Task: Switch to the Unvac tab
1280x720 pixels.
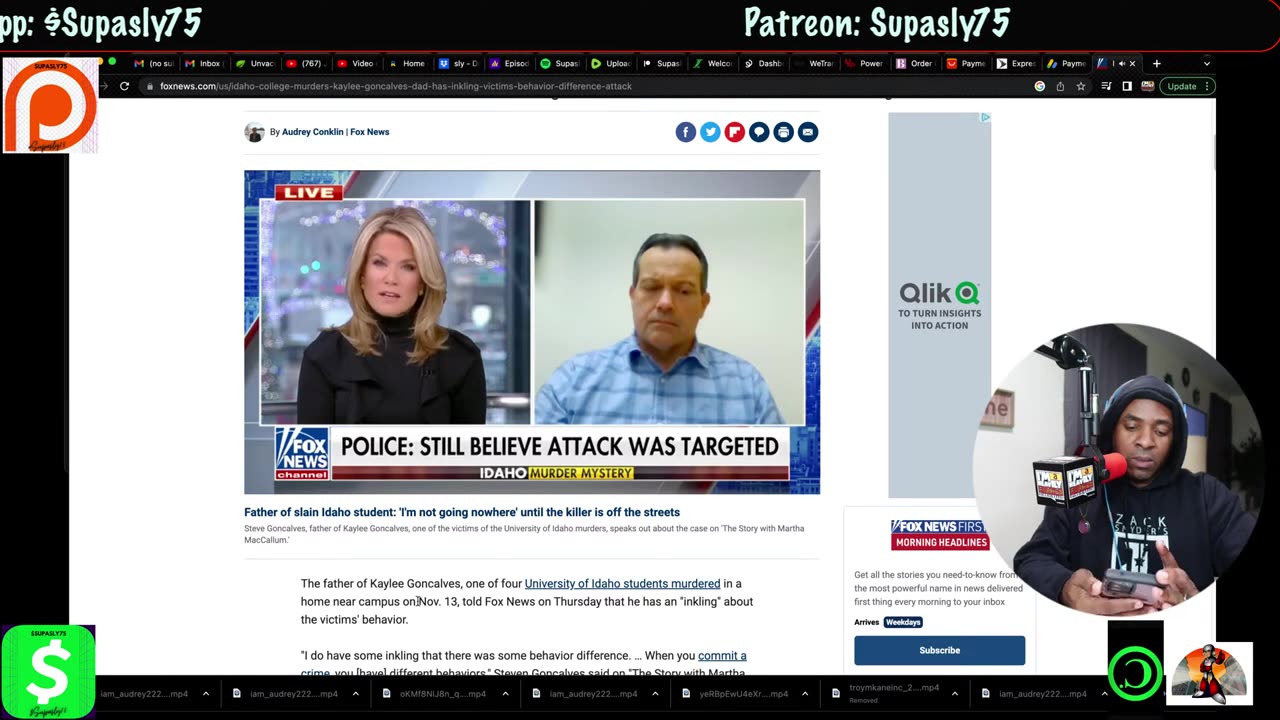Action: coord(255,63)
